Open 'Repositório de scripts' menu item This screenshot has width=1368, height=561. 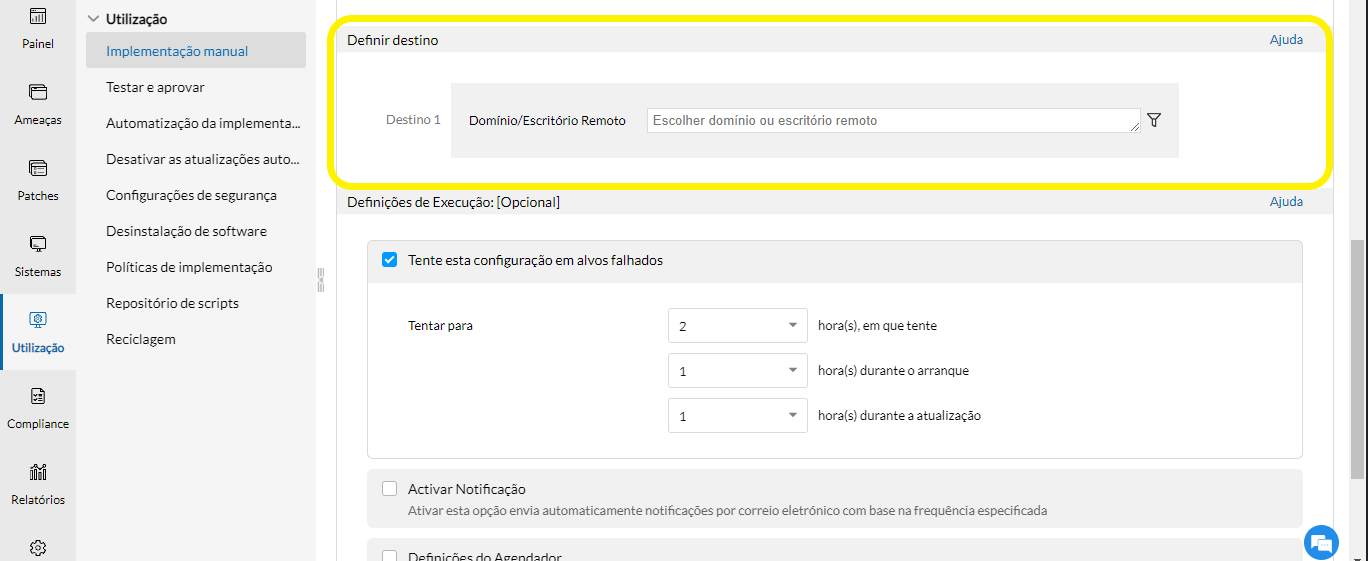tap(172, 303)
